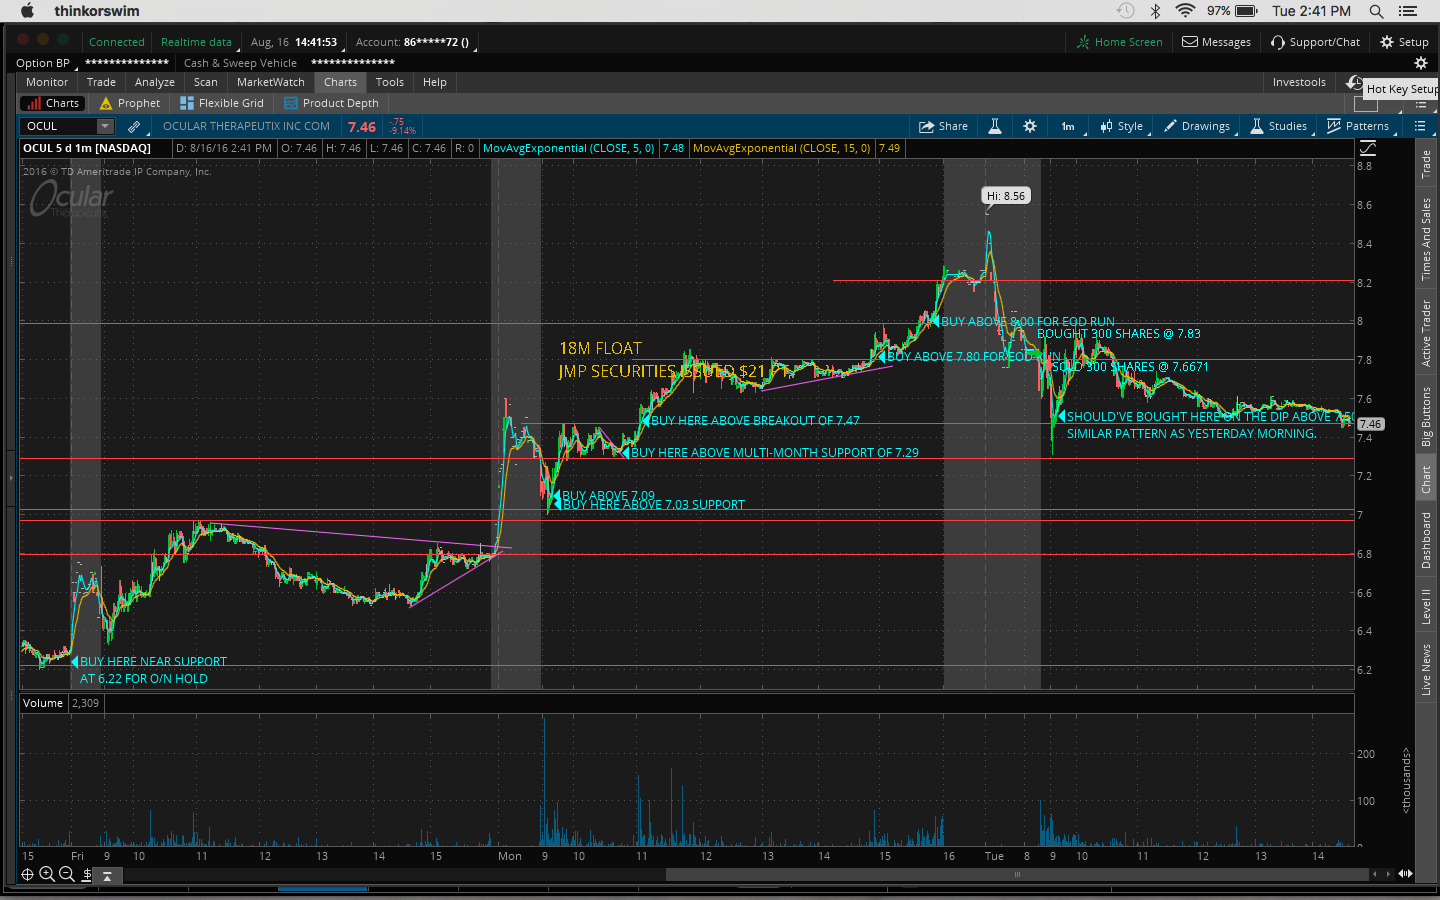
Task: Click the Volume subgraph label
Action: coord(43,703)
